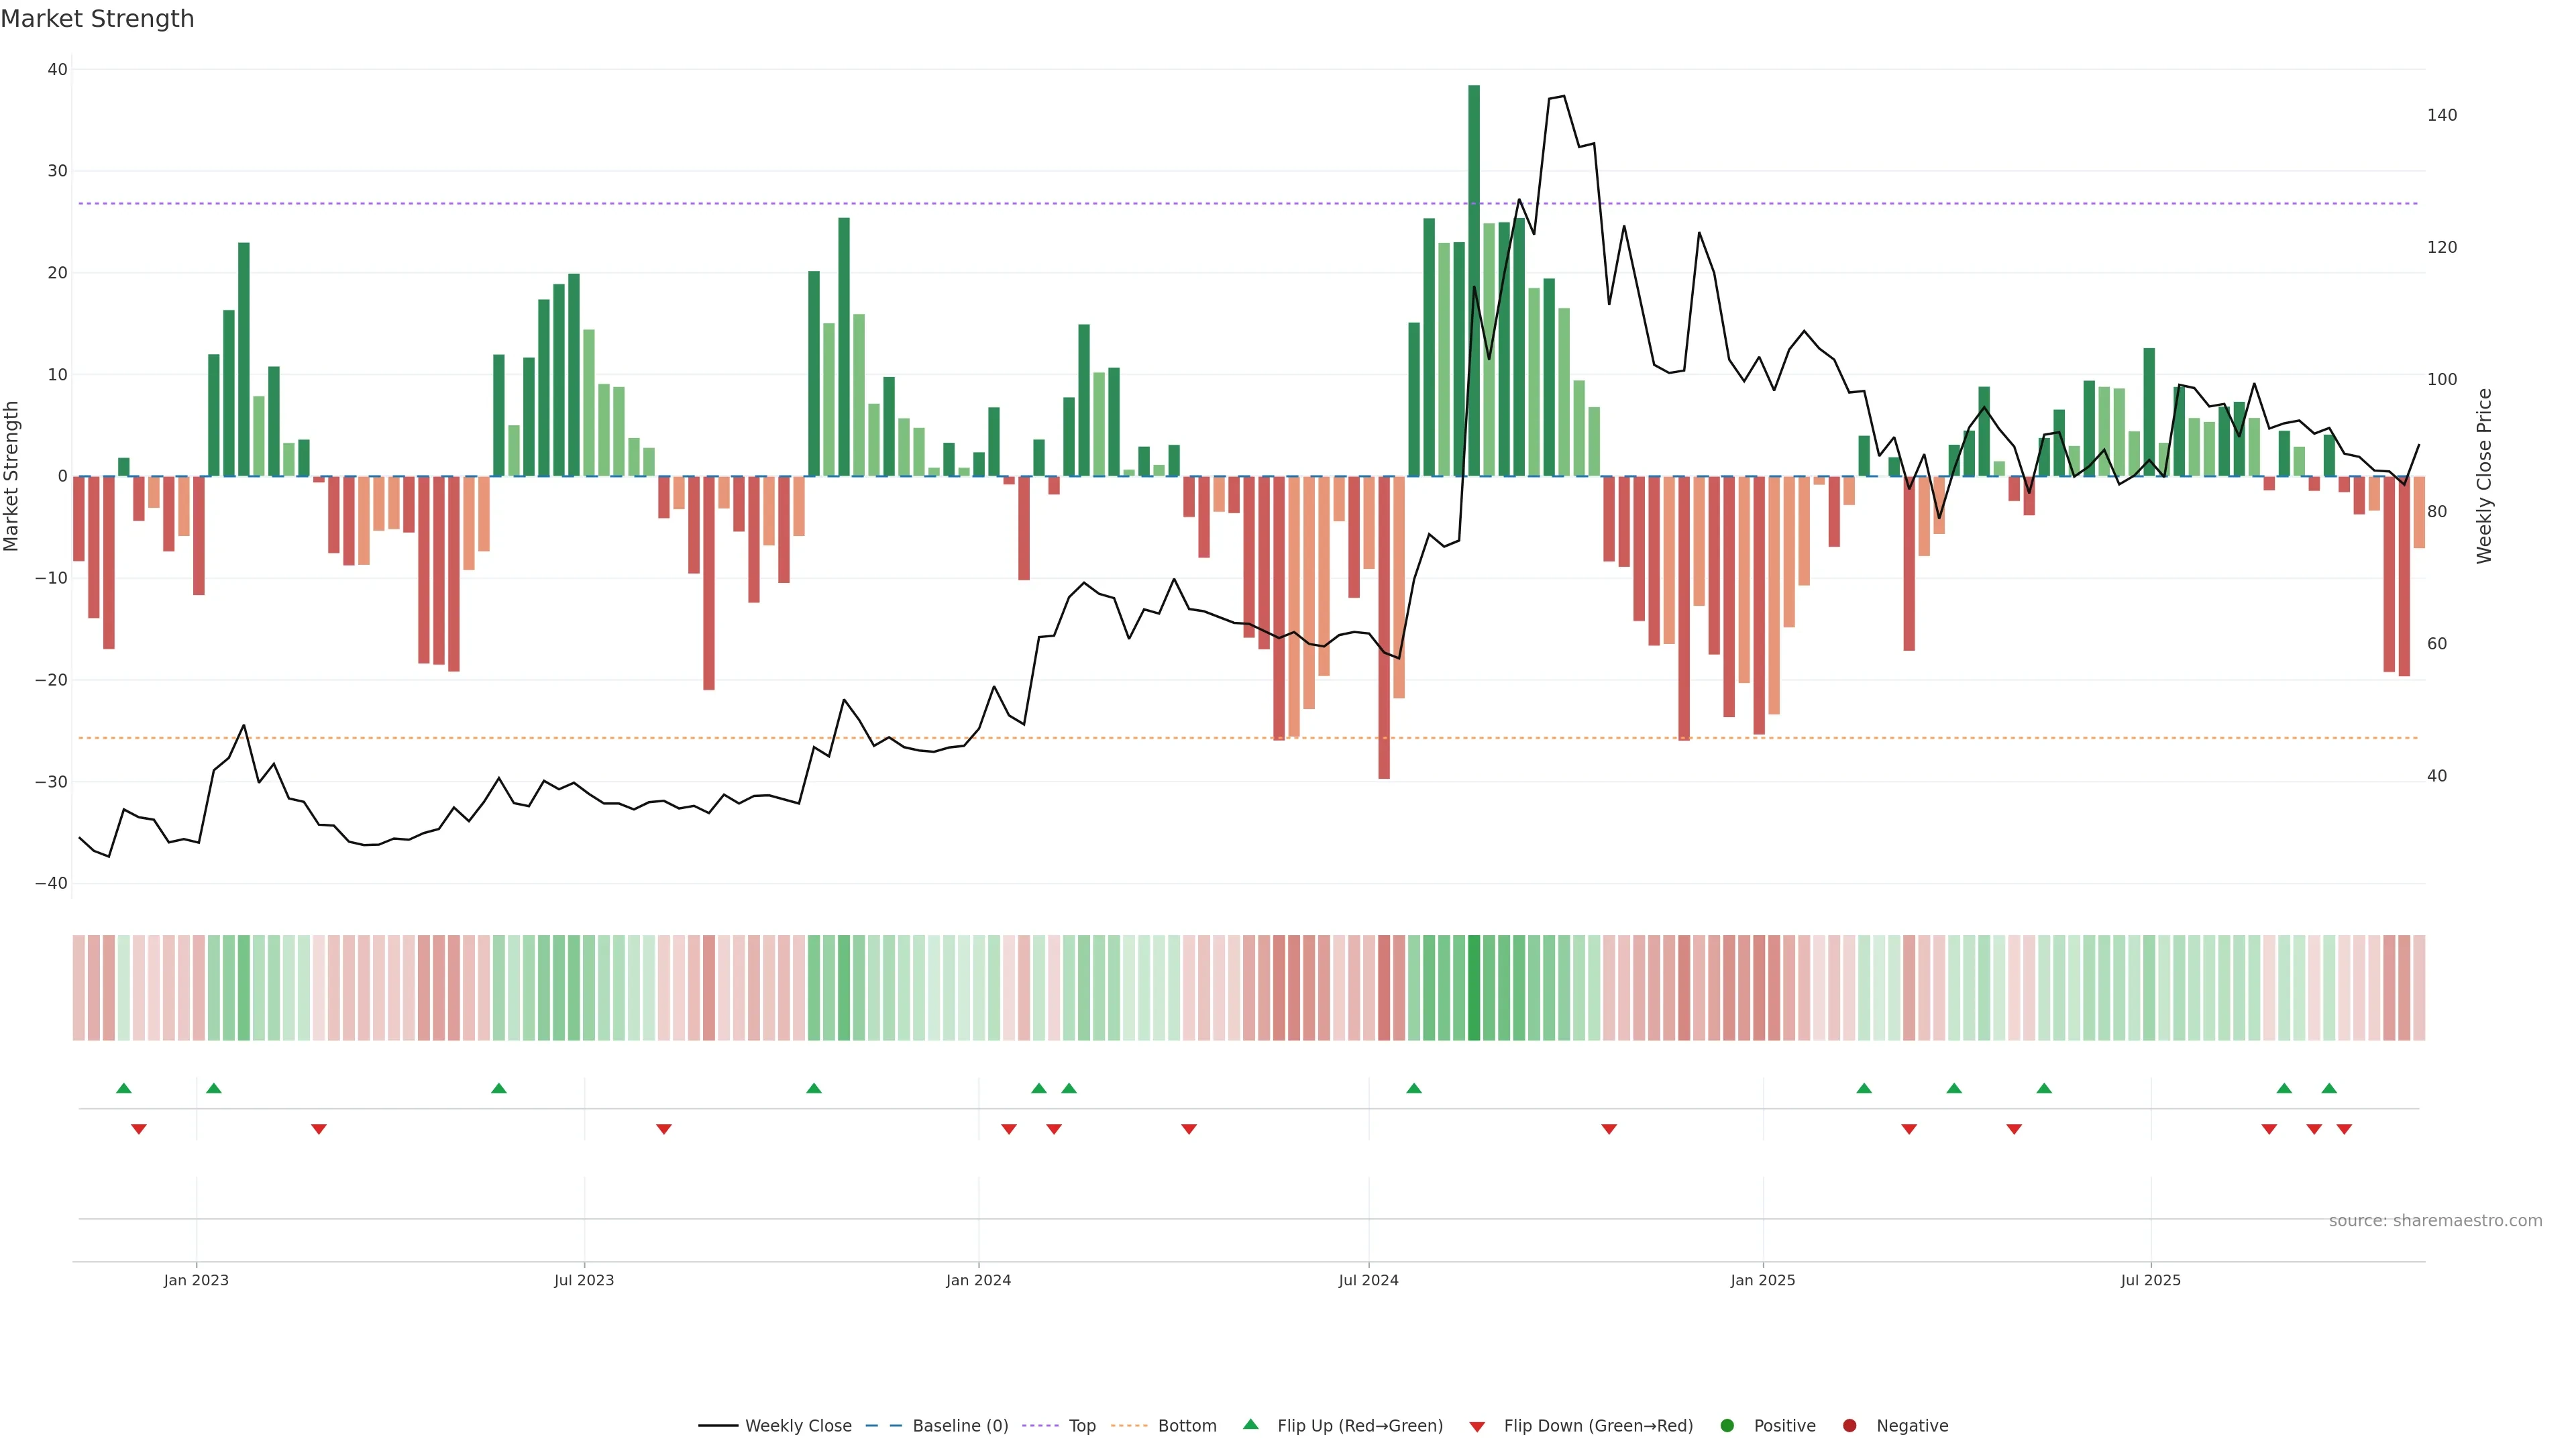This screenshot has width=2576, height=1449.
Task: Click the leftmost red flip-down triangle marker
Action: 139,1129
